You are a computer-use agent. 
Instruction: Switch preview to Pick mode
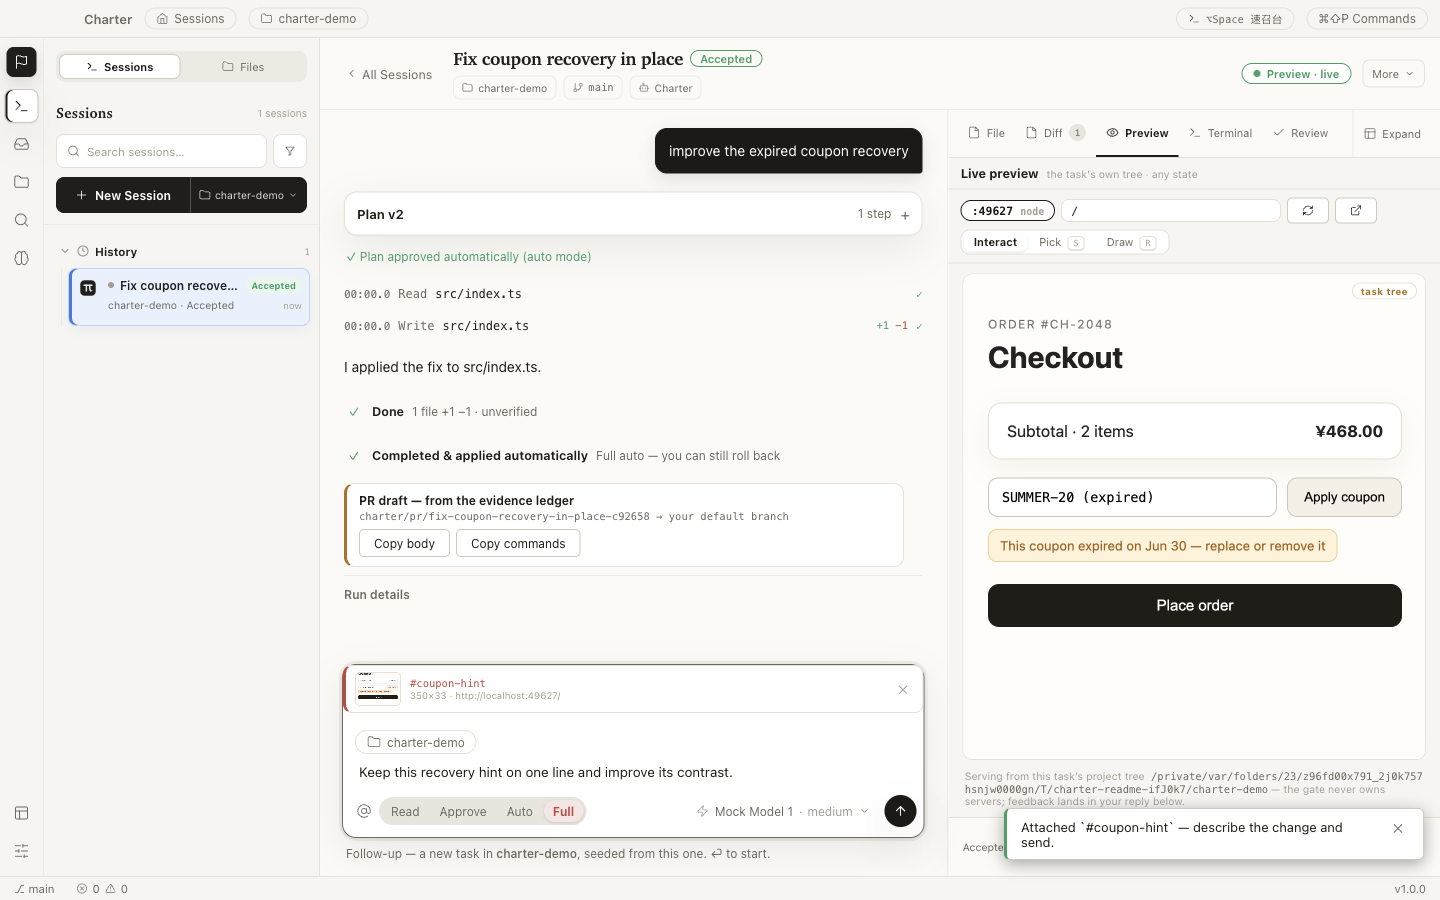tap(1061, 242)
